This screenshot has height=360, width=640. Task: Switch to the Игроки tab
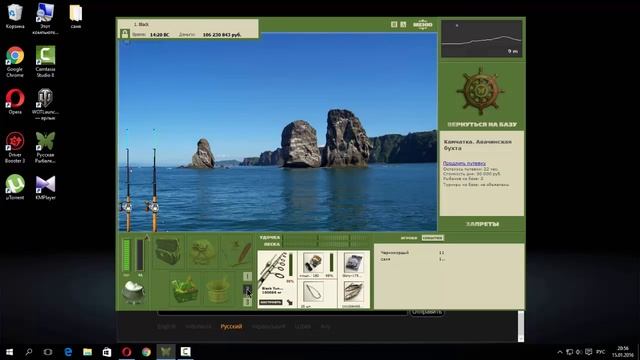click(409, 238)
